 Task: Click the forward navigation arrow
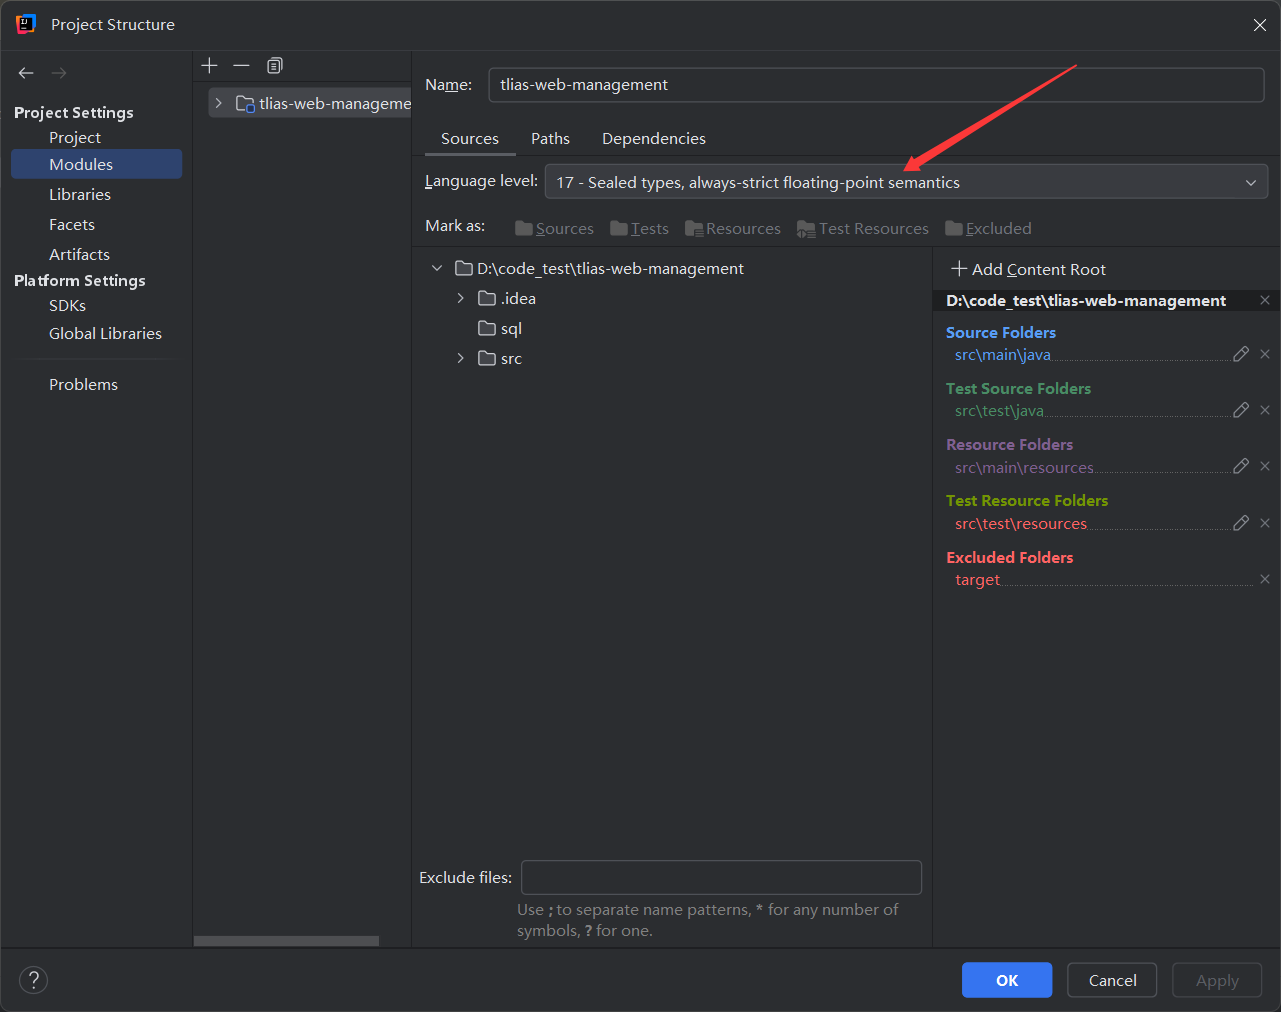(59, 73)
